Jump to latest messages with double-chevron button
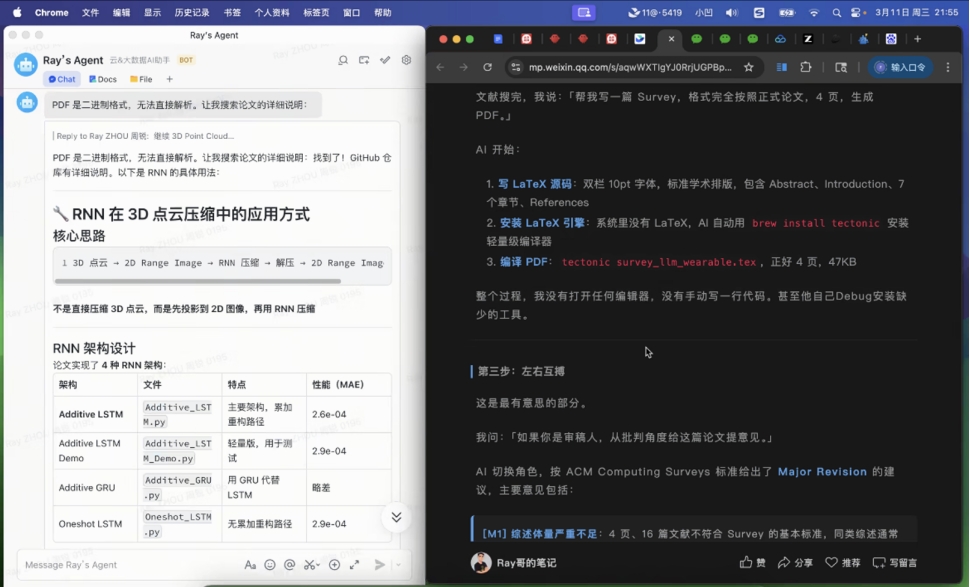 tap(396, 517)
